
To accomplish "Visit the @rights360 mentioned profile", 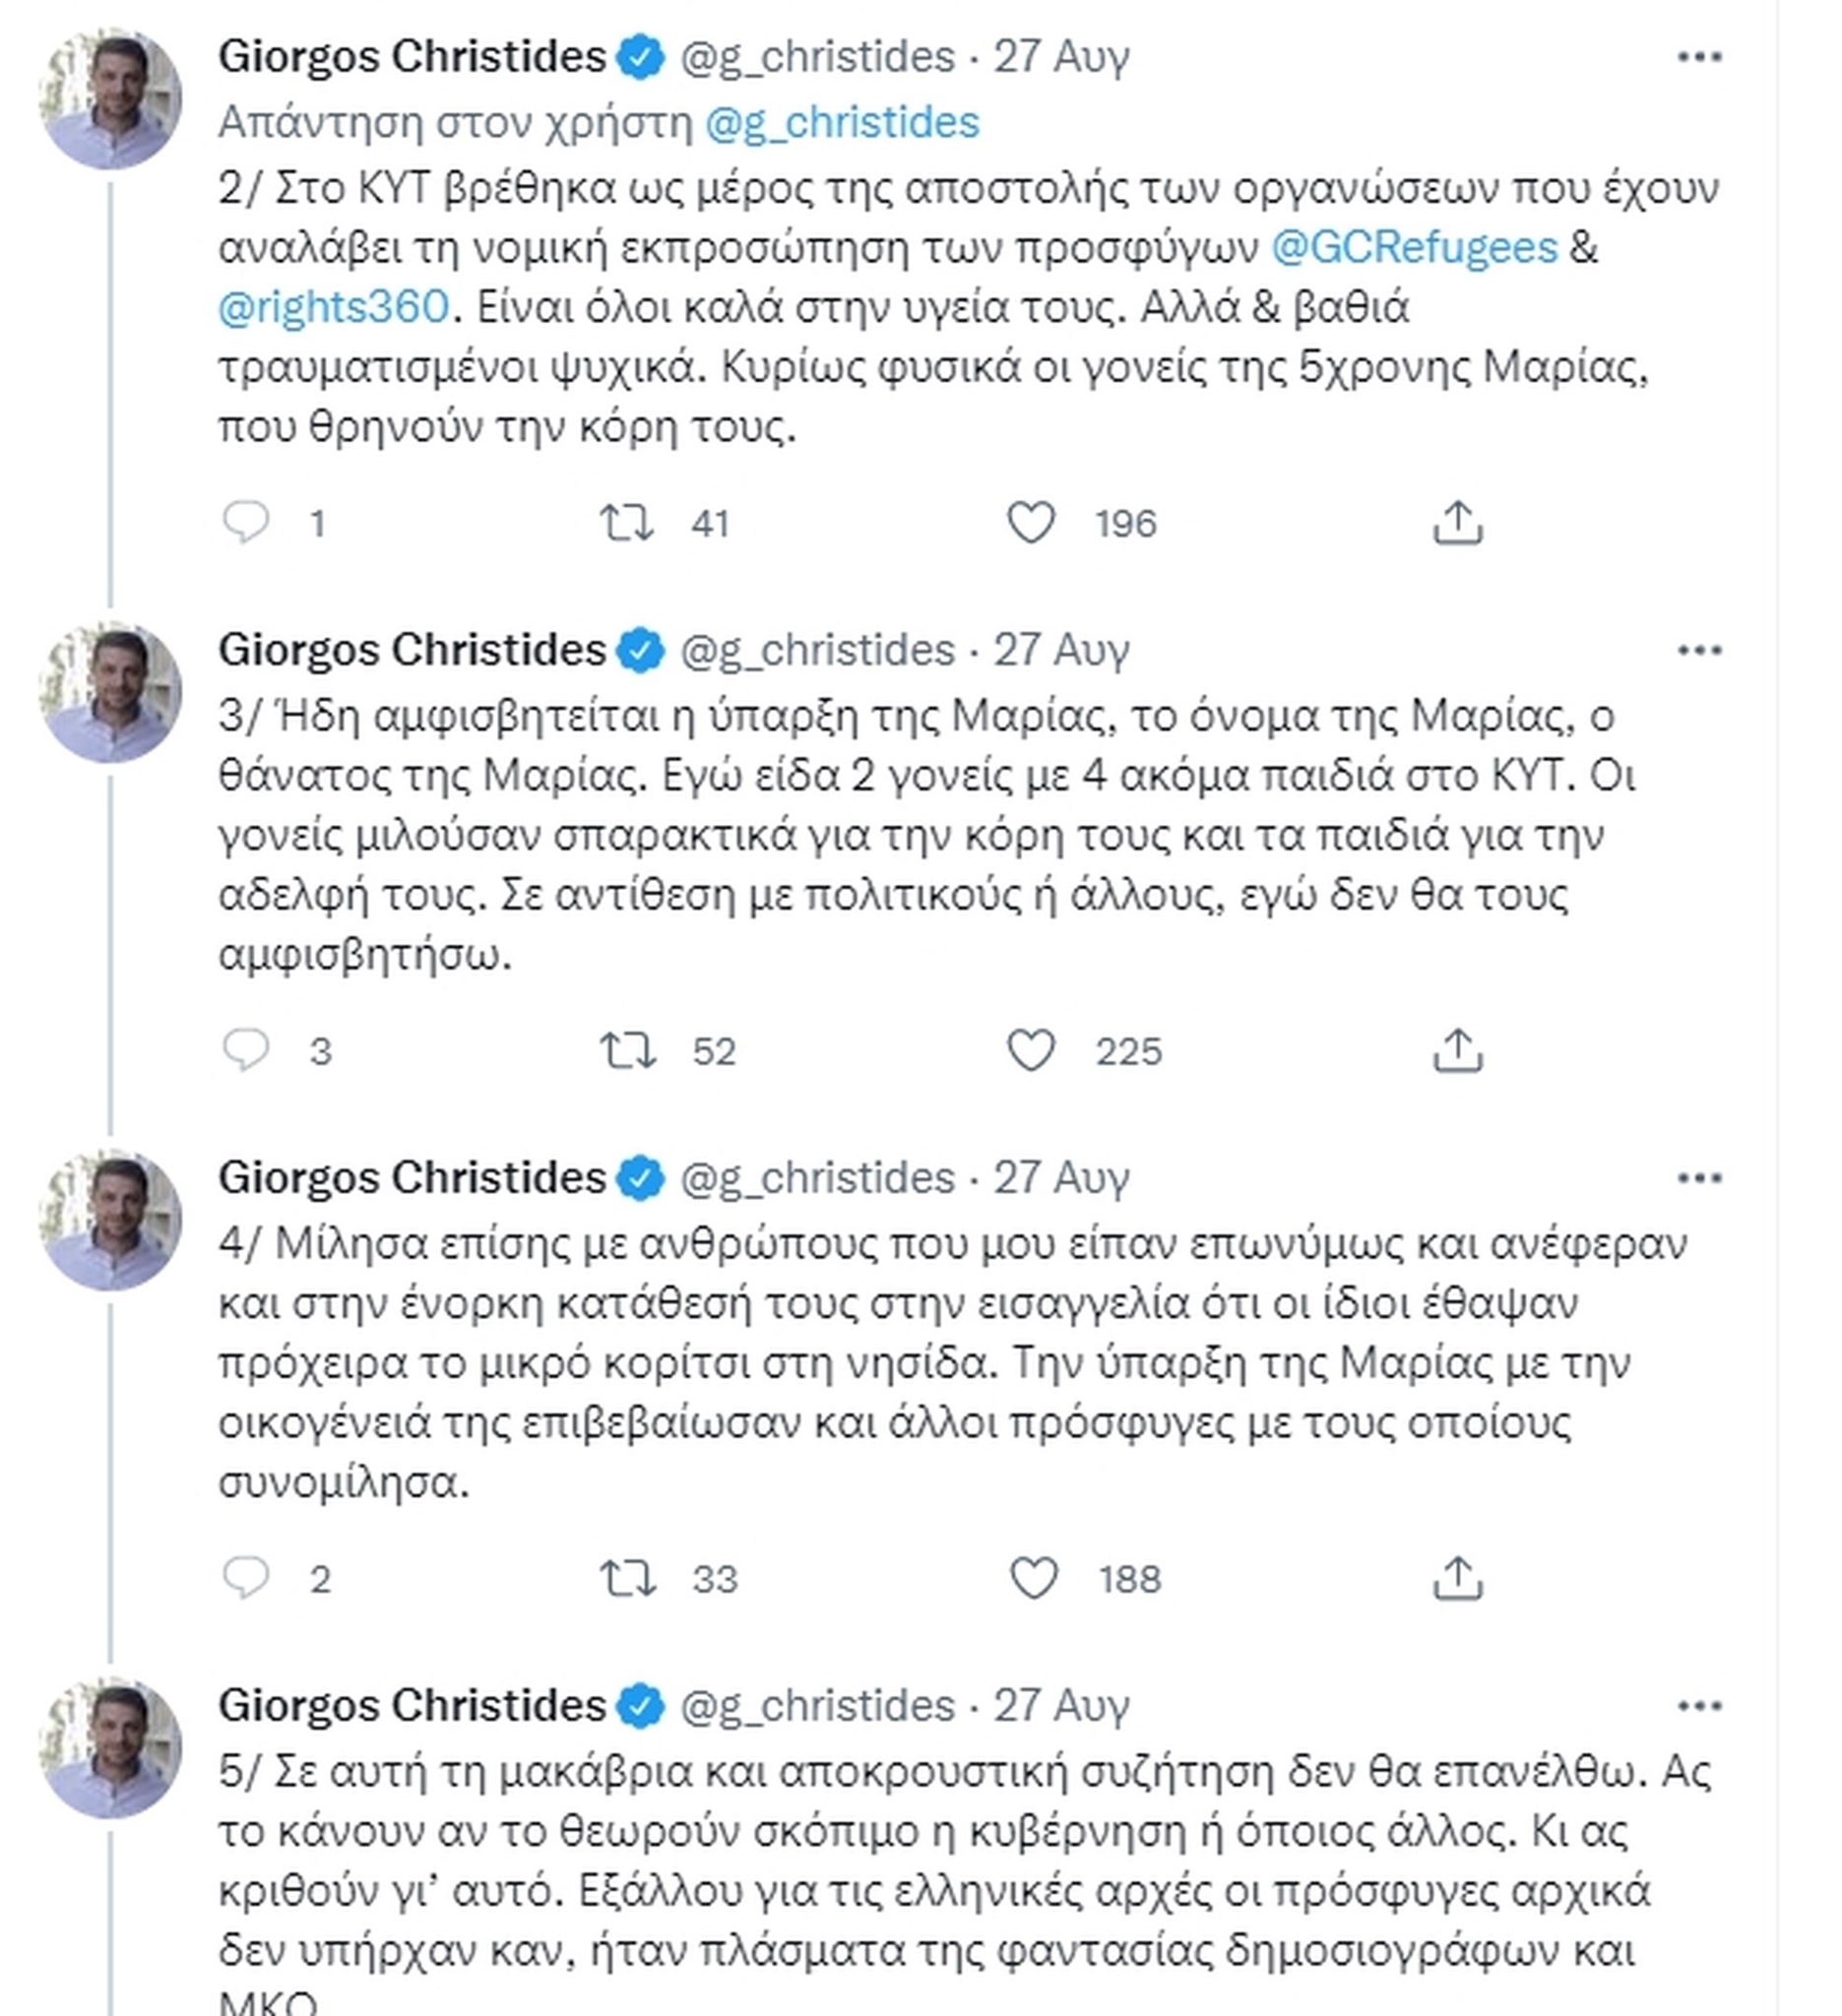I will pyautogui.click(x=334, y=307).
